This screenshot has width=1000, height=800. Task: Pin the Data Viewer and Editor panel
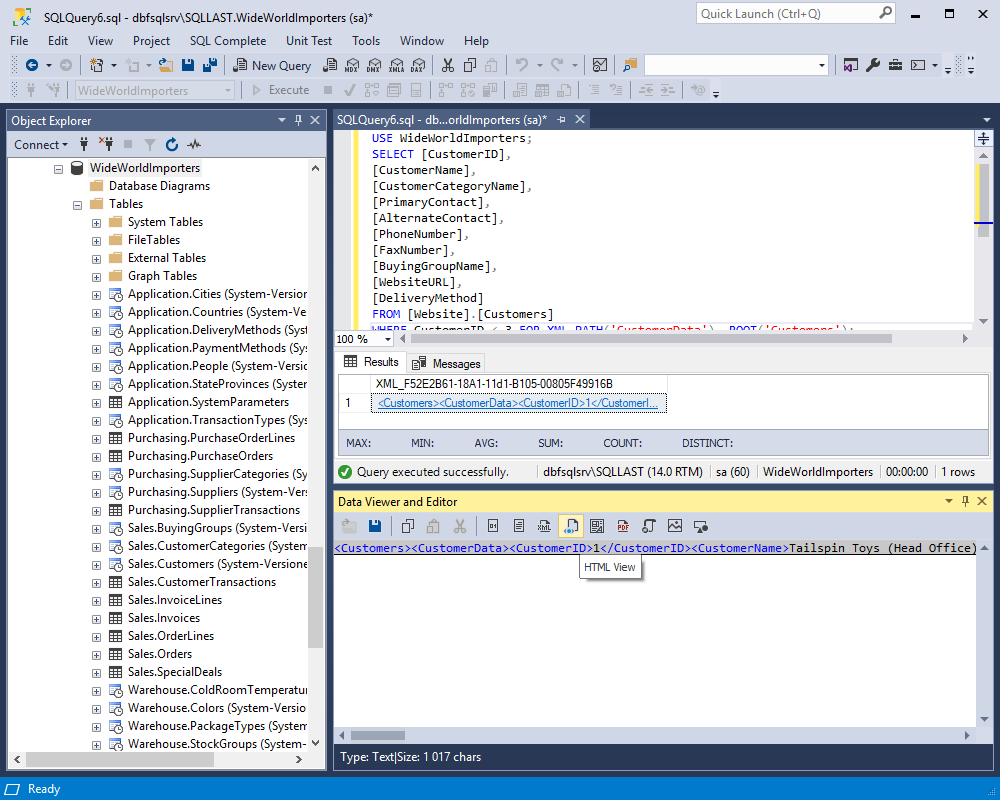(964, 501)
